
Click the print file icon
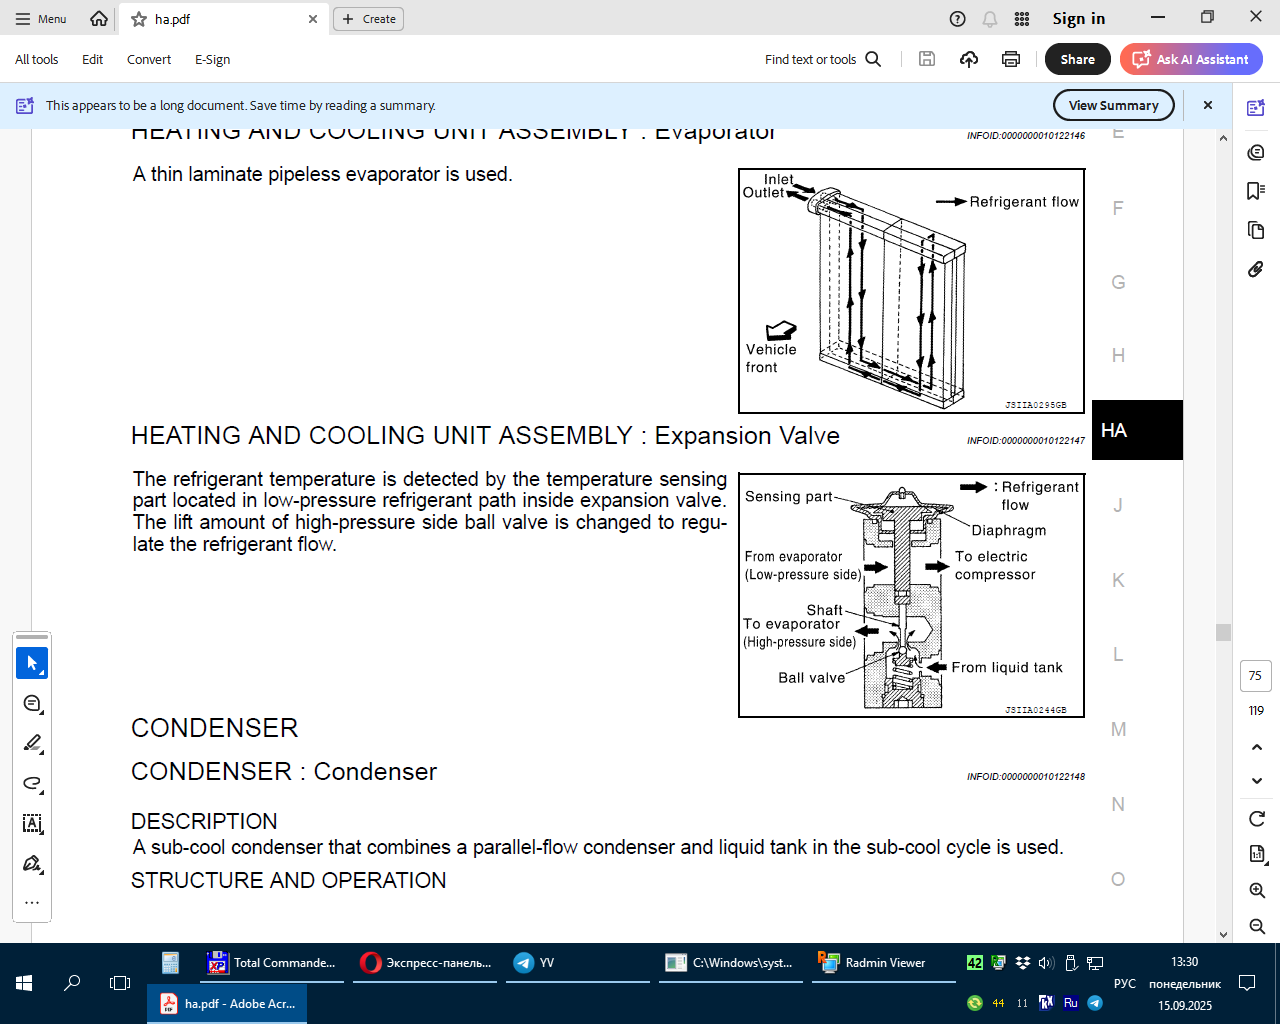point(1011,59)
